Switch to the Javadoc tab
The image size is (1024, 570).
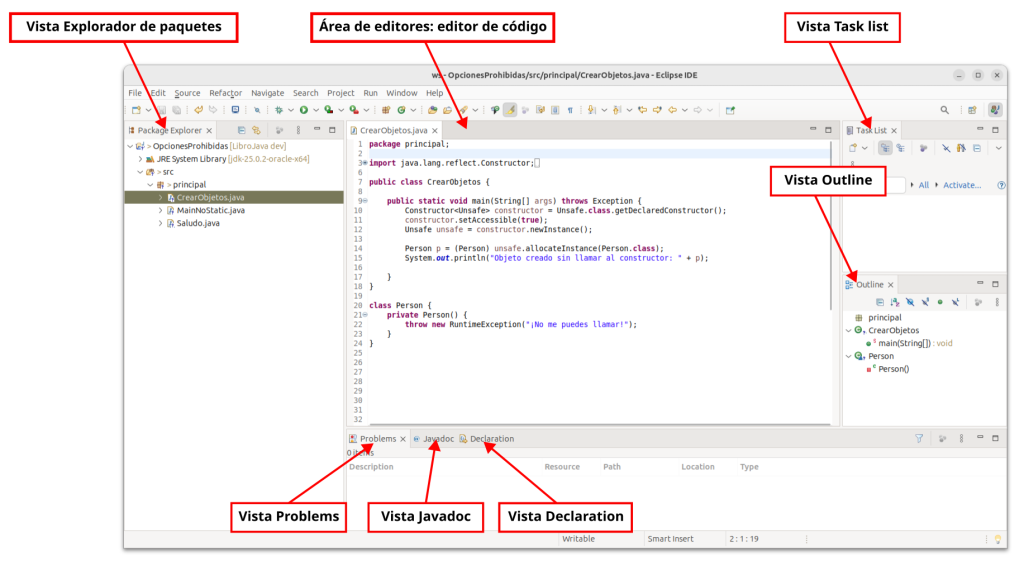tap(438, 439)
